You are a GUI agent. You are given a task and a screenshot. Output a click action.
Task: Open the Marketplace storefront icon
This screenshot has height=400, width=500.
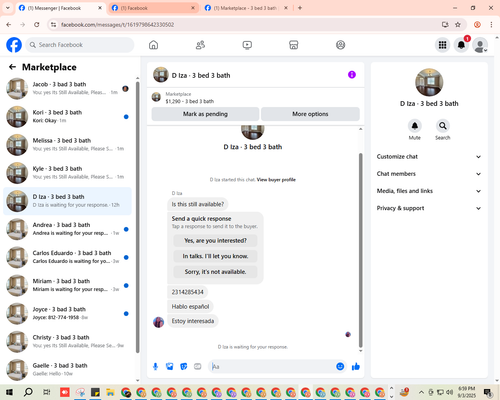click(293, 45)
